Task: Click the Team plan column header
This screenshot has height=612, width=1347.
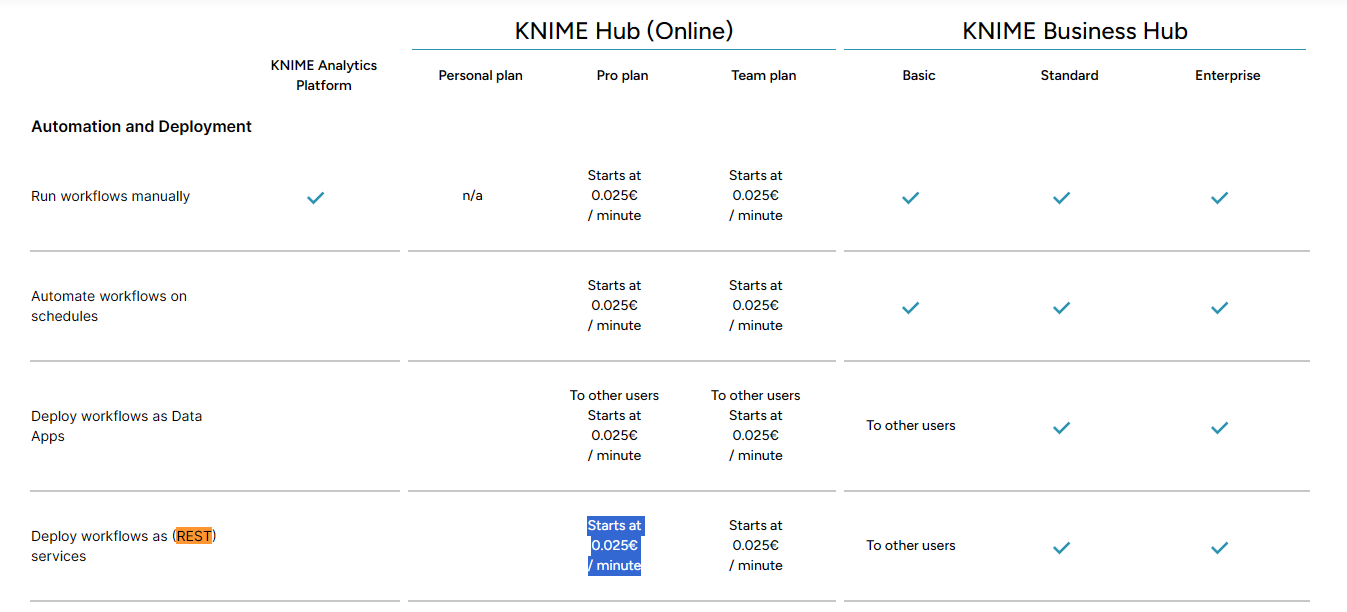Action: click(763, 76)
